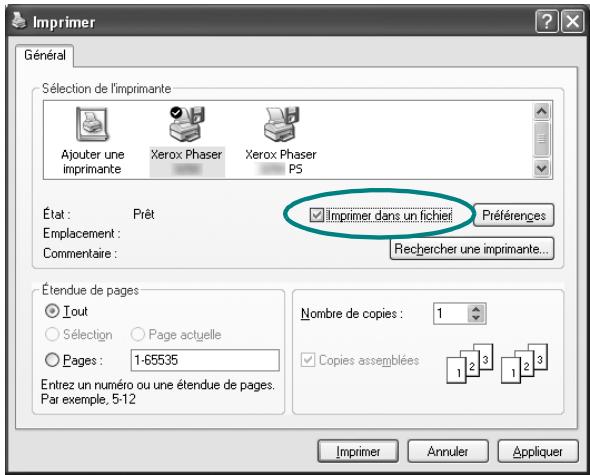Viewport: 590px width, 475px height.
Task: Click the État label
Action: 57,214
